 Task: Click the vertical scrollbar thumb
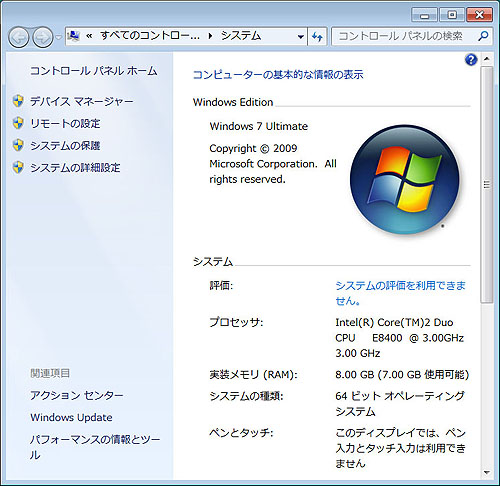click(487, 184)
